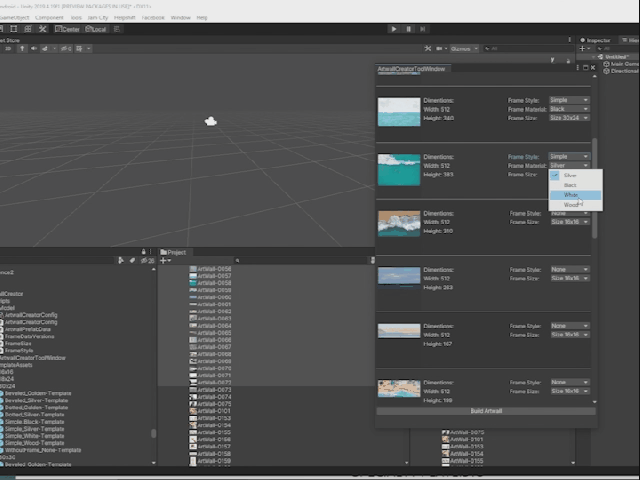This screenshot has width=640, height=480.
Task: Open the Component menu
Action: point(49,18)
